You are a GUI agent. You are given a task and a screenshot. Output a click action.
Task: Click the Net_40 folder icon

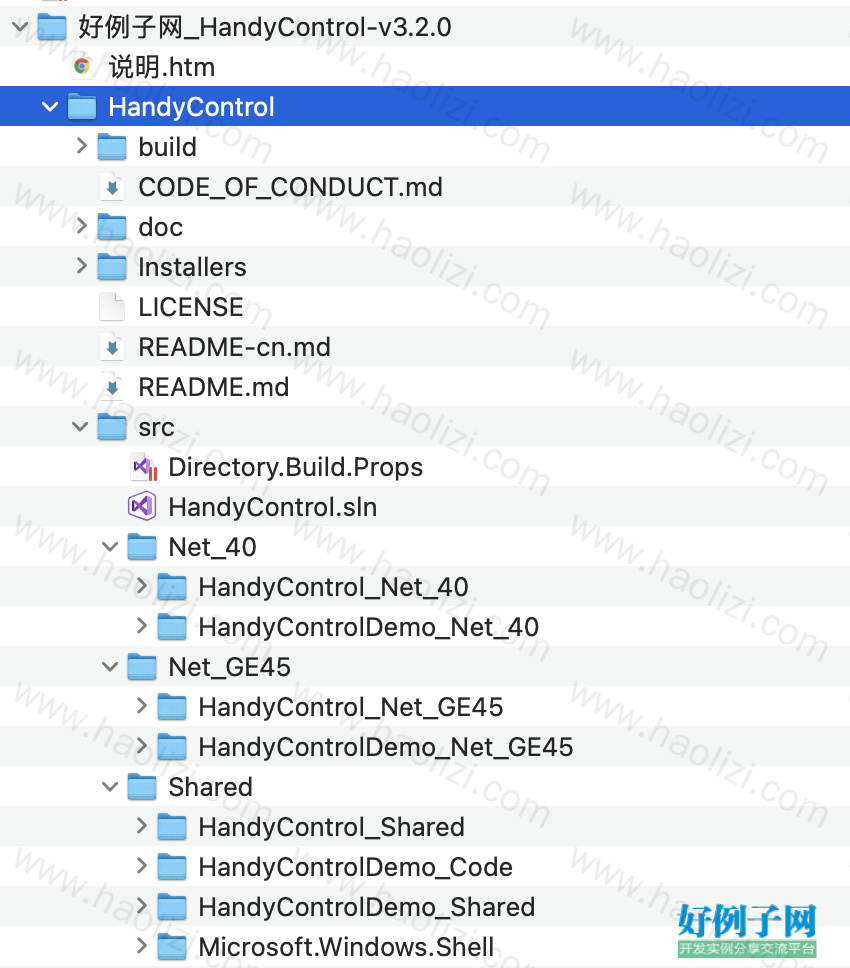(142, 547)
